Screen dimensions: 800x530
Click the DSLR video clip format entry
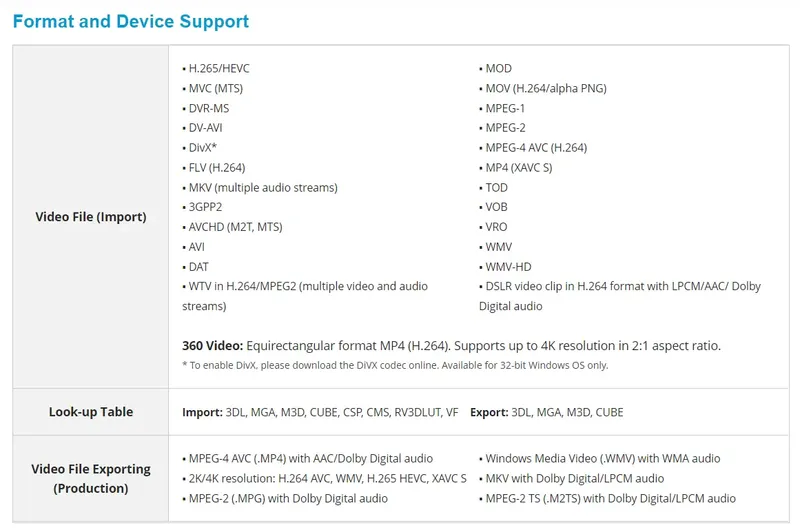point(620,286)
